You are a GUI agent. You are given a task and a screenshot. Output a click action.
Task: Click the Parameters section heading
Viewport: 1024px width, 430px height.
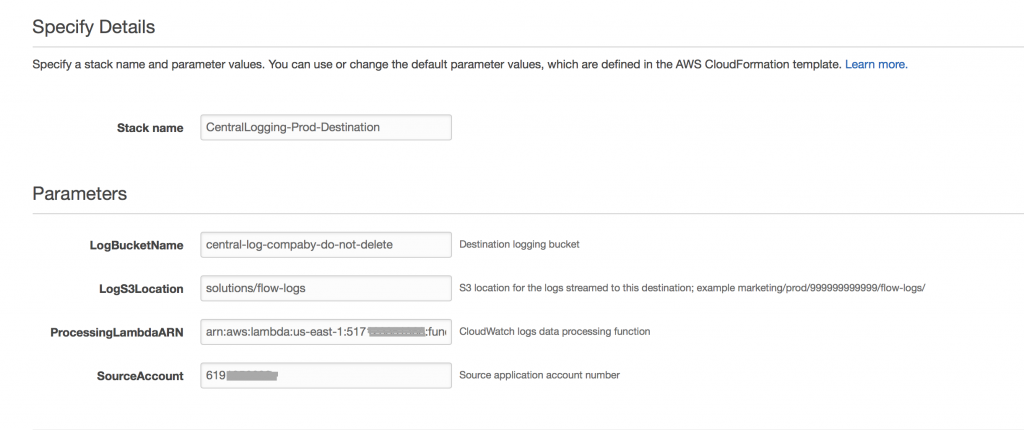coord(79,193)
